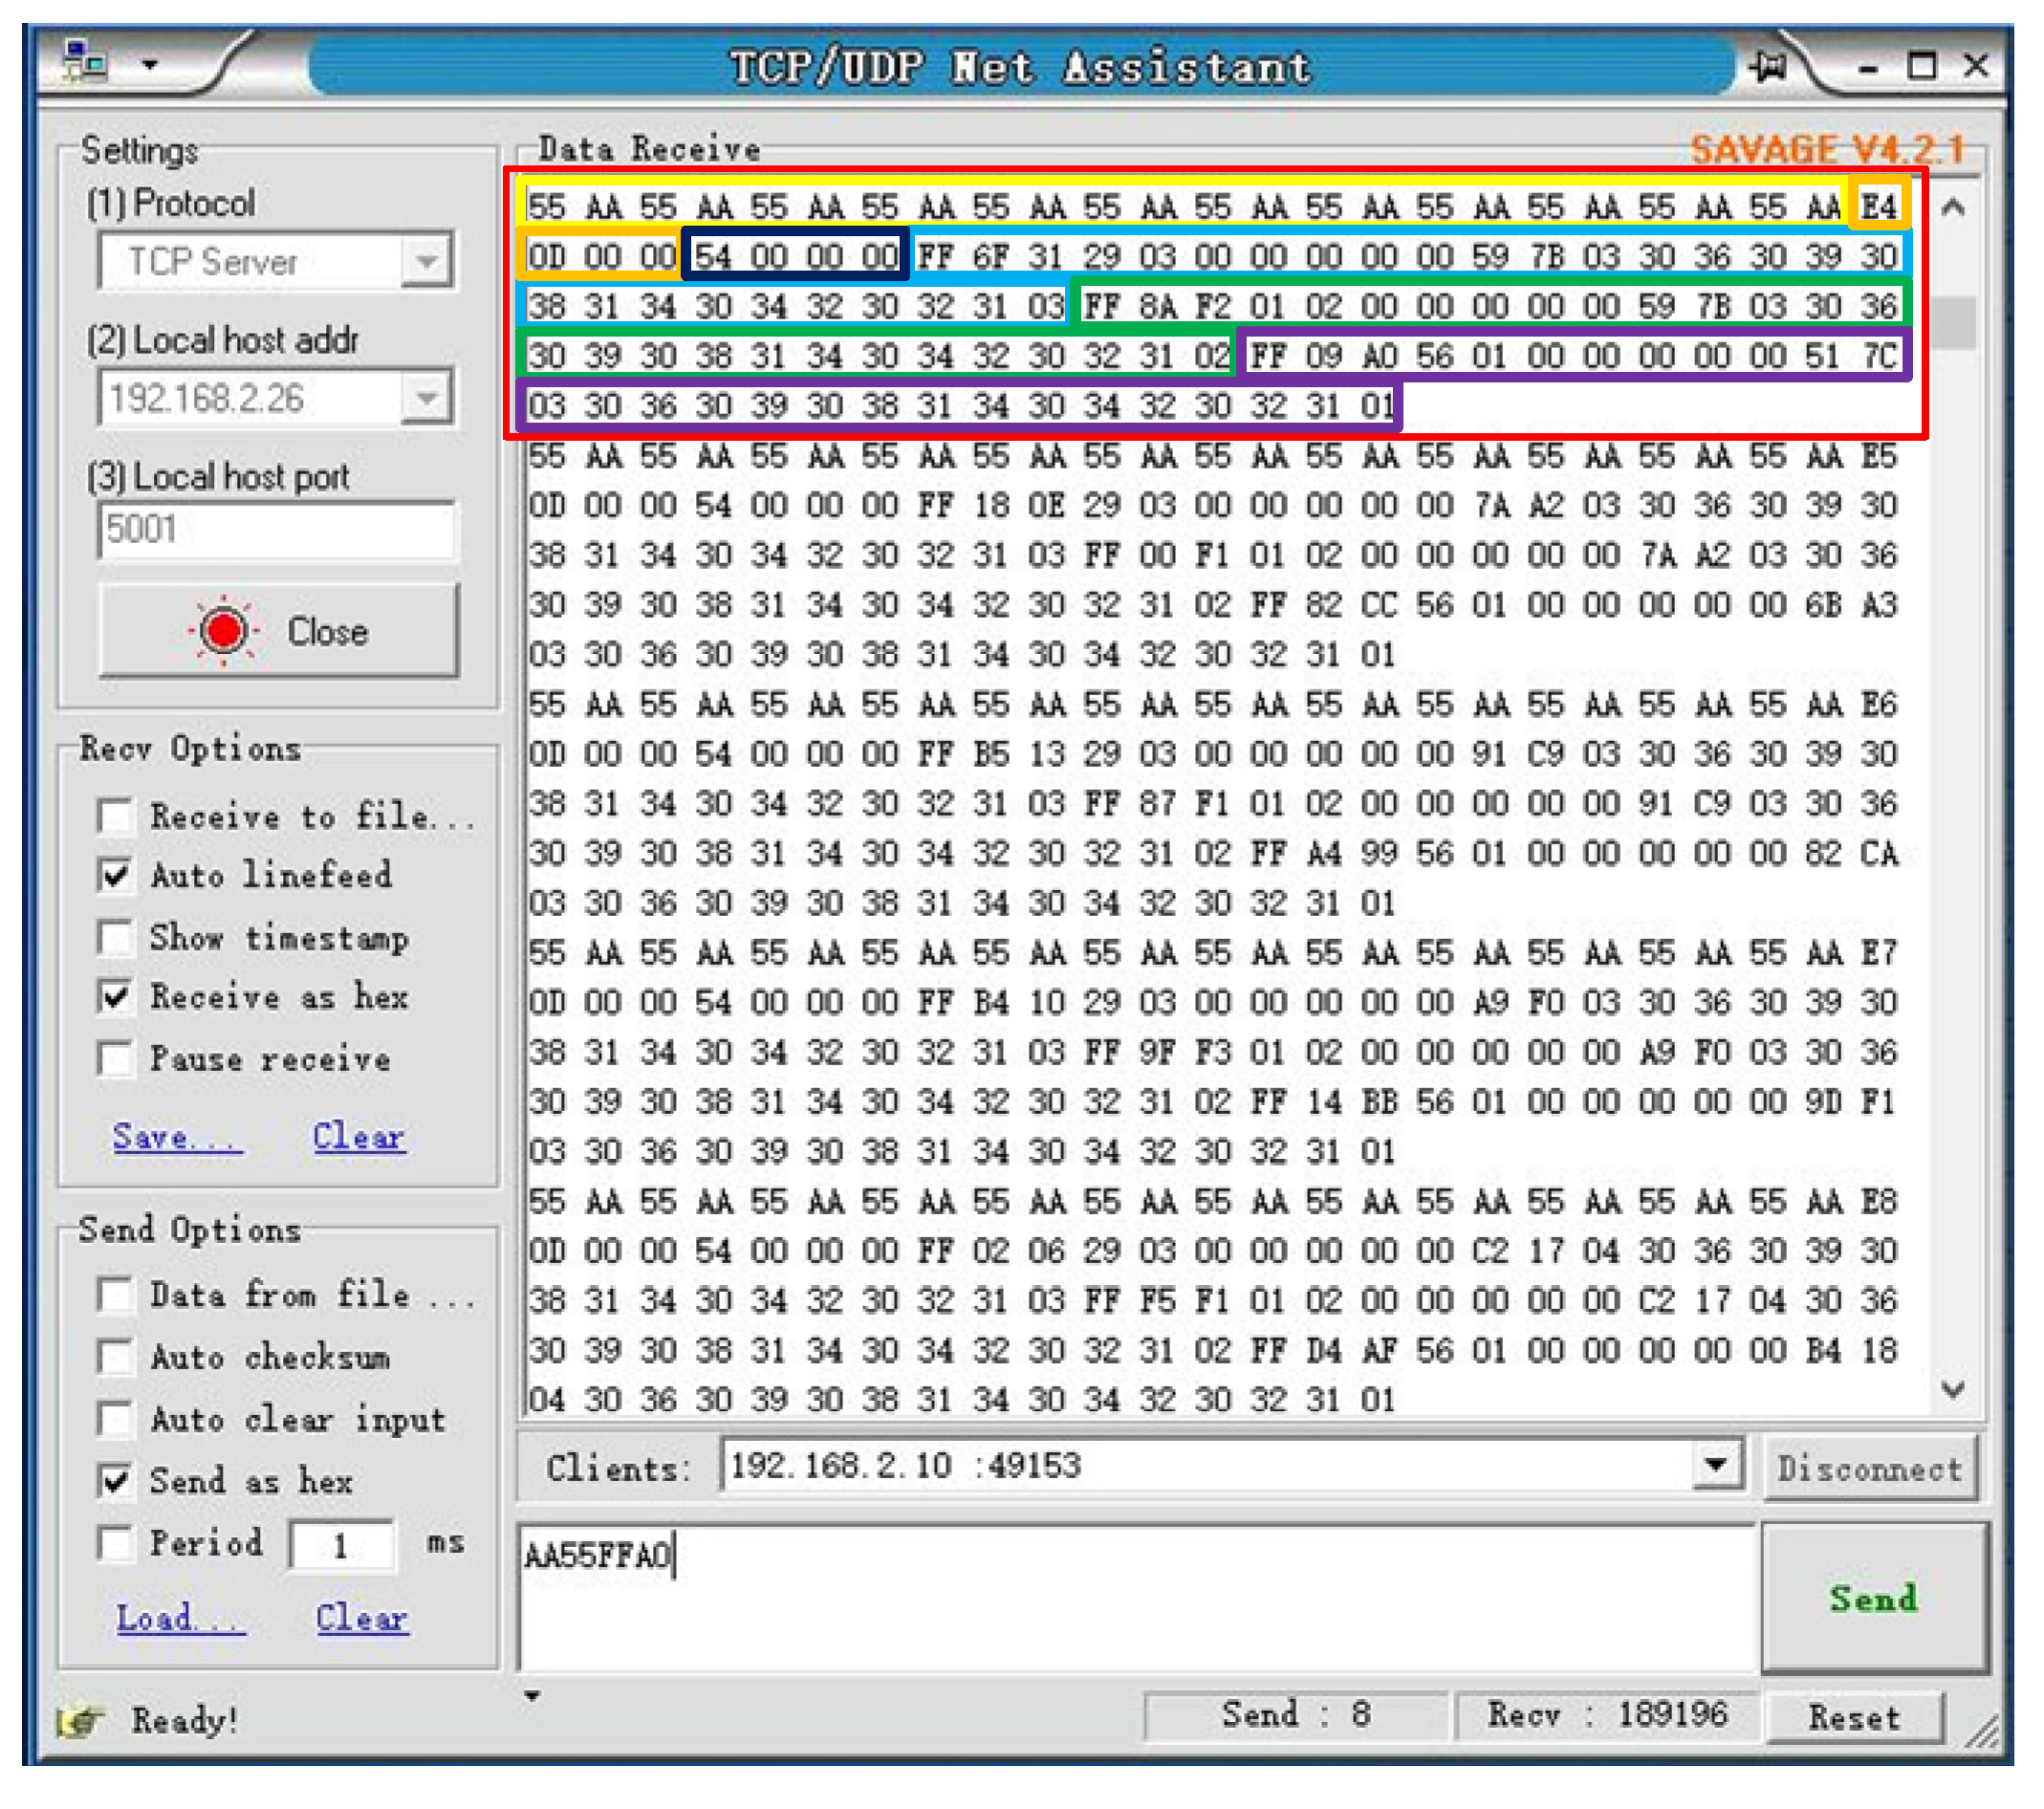Click the small arrow below send input box

click(532, 1696)
